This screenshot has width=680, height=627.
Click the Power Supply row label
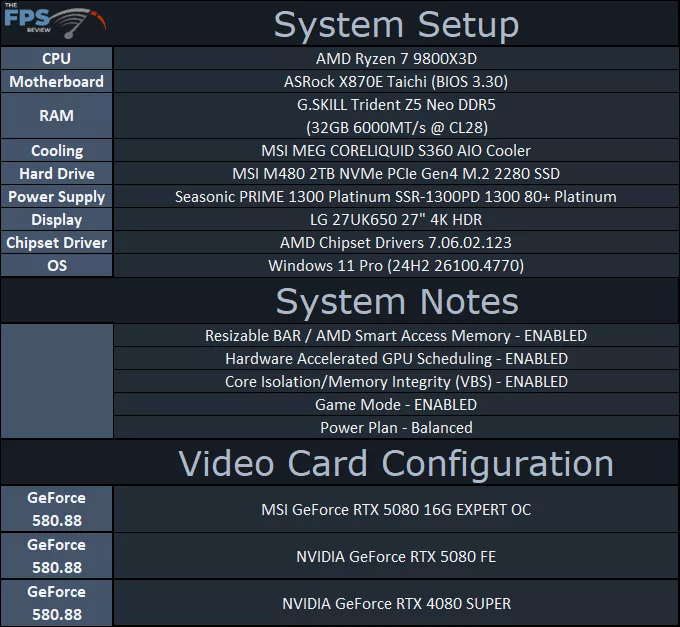(56, 196)
